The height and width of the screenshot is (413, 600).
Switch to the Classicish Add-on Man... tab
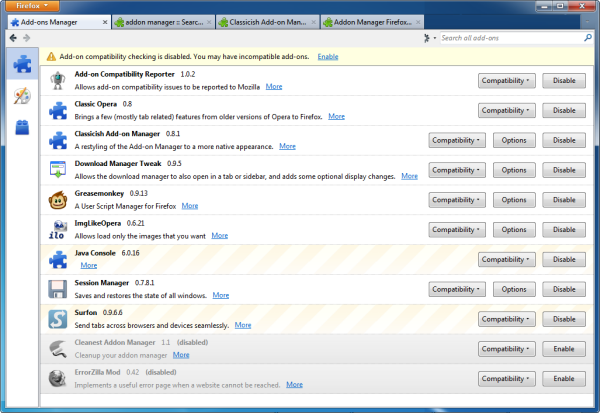[267, 22]
